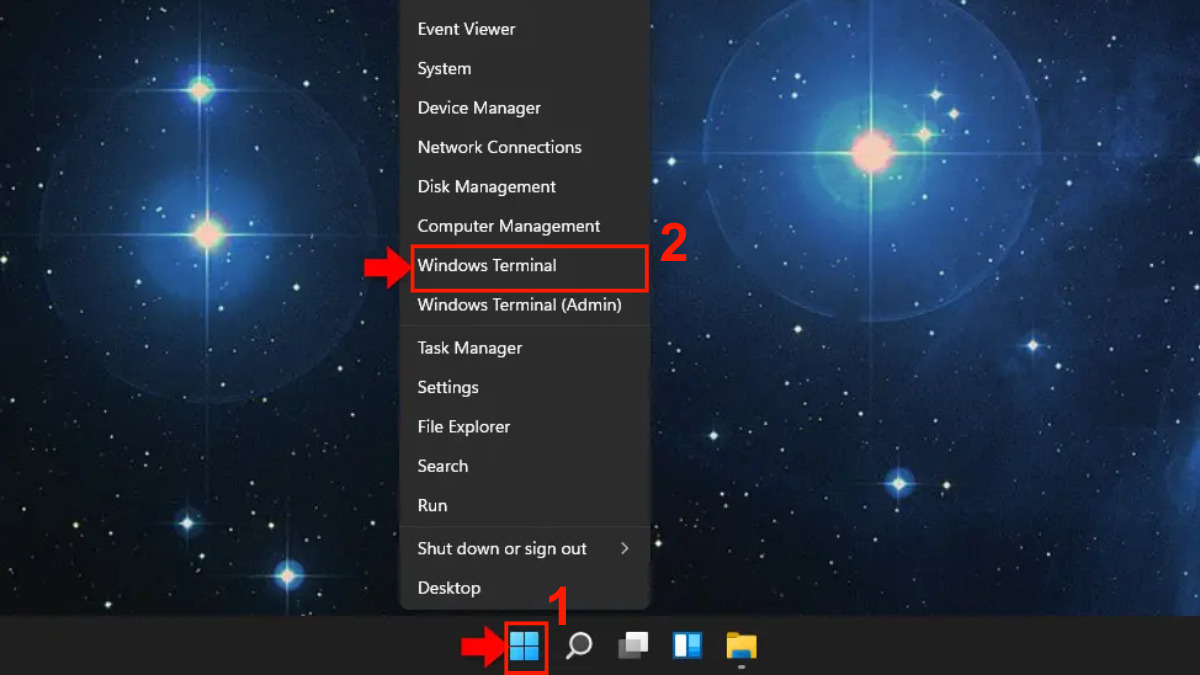1200x675 pixels.
Task: Select System in the context menu
Action: click(x=525, y=69)
